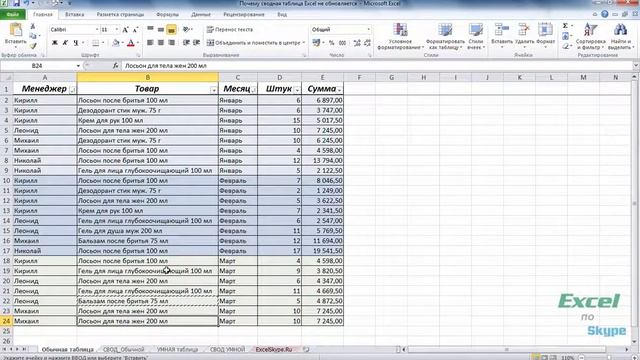
Task: Toggle top vertical alignment
Action: tap(151, 29)
